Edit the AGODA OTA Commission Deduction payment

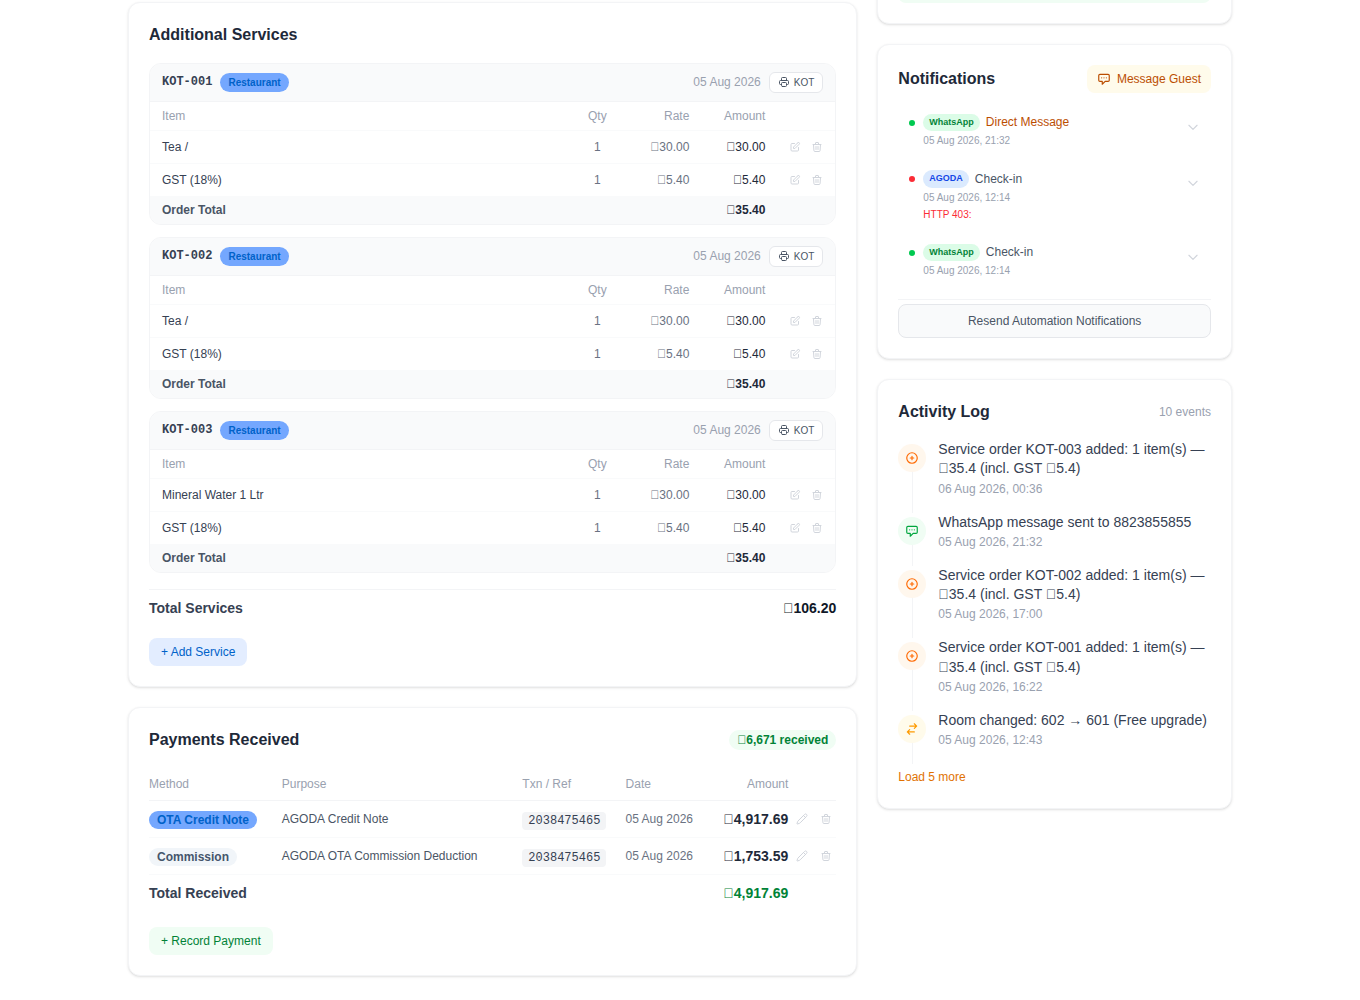(x=802, y=856)
